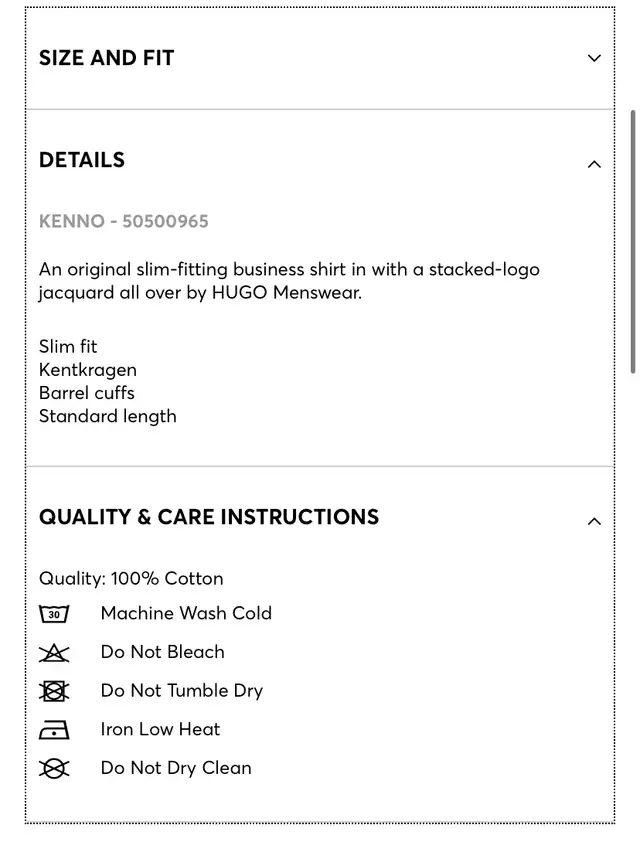Click the Do Not Dry Clean label
Image resolution: width=640 pixels, height=843 pixels.
(x=176, y=768)
